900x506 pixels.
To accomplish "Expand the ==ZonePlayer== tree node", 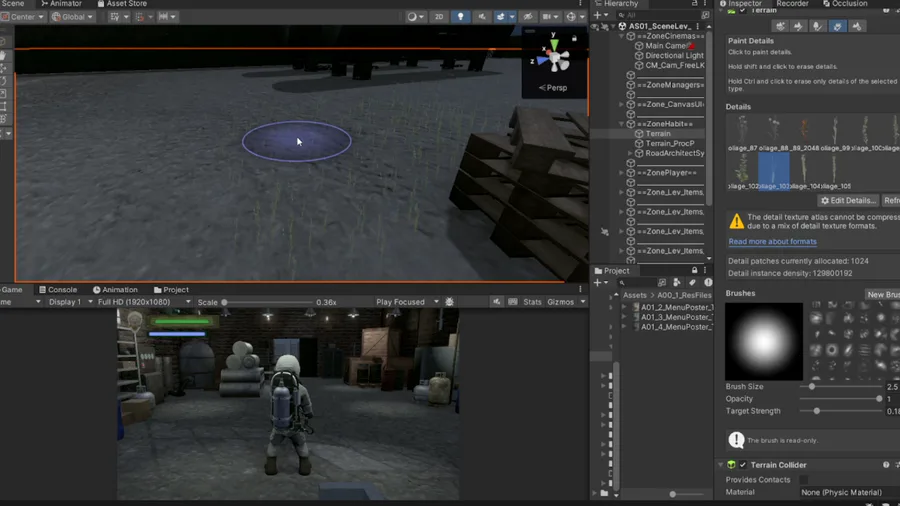I will click(621, 173).
